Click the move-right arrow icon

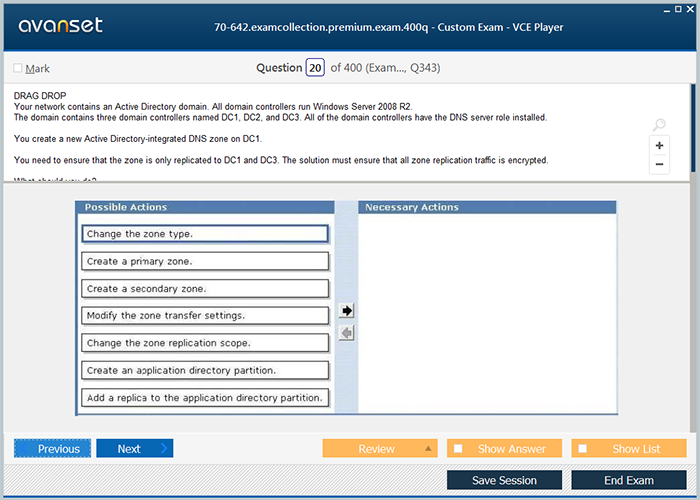346,310
